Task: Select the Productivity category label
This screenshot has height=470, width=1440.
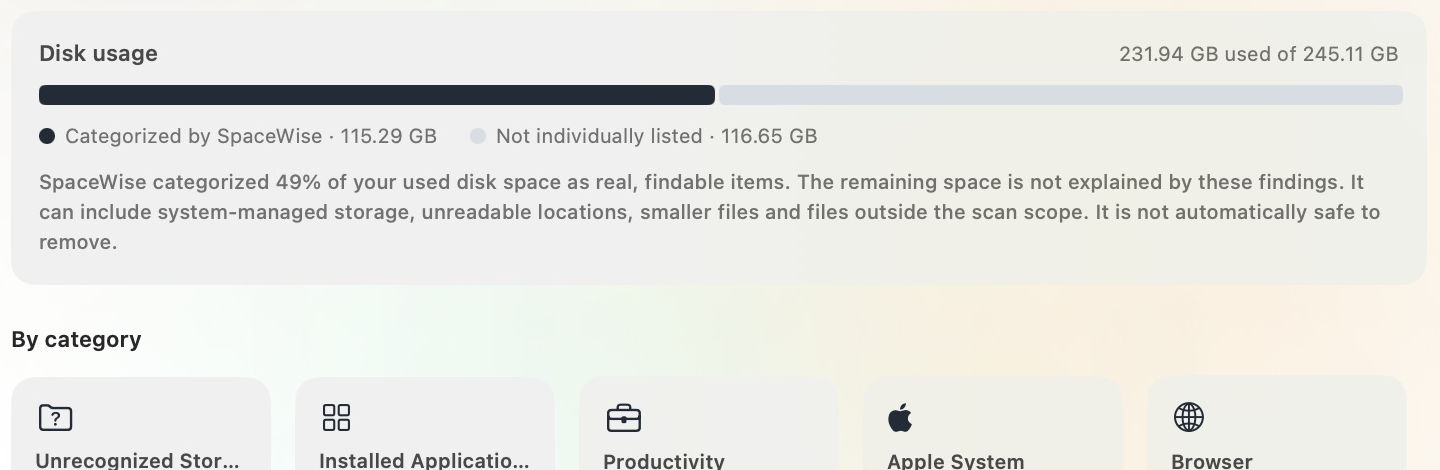Action: tap(664, 461)
